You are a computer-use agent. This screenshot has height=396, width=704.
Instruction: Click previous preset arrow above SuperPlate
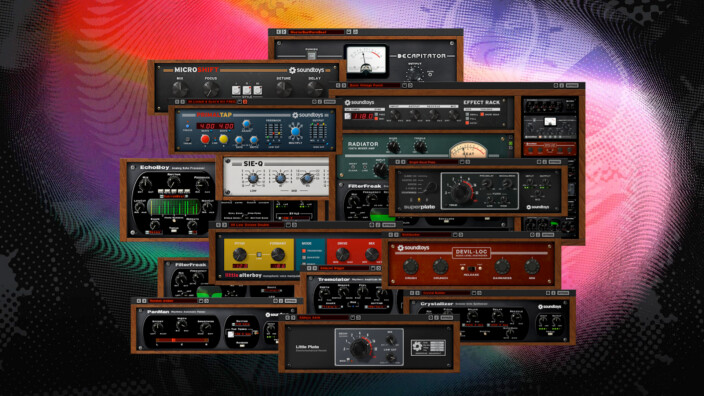pos(397,162)
